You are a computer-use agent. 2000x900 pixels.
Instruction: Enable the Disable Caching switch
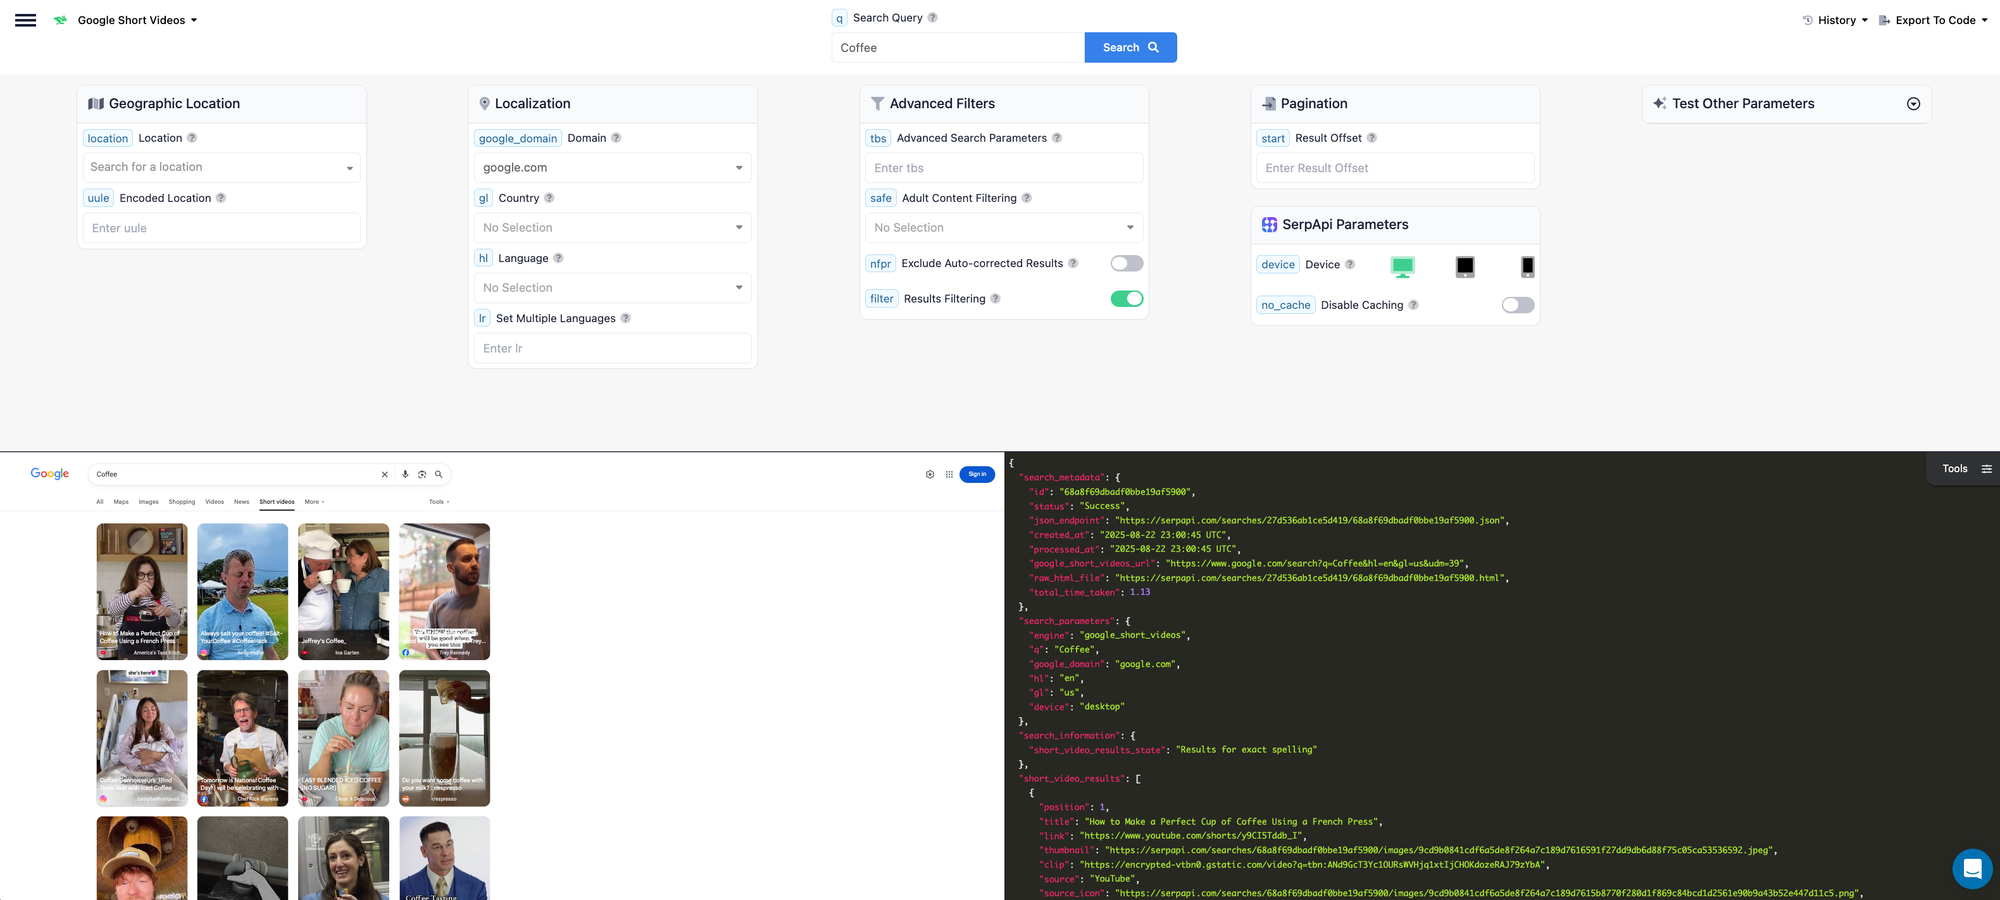coord(1518,305)
